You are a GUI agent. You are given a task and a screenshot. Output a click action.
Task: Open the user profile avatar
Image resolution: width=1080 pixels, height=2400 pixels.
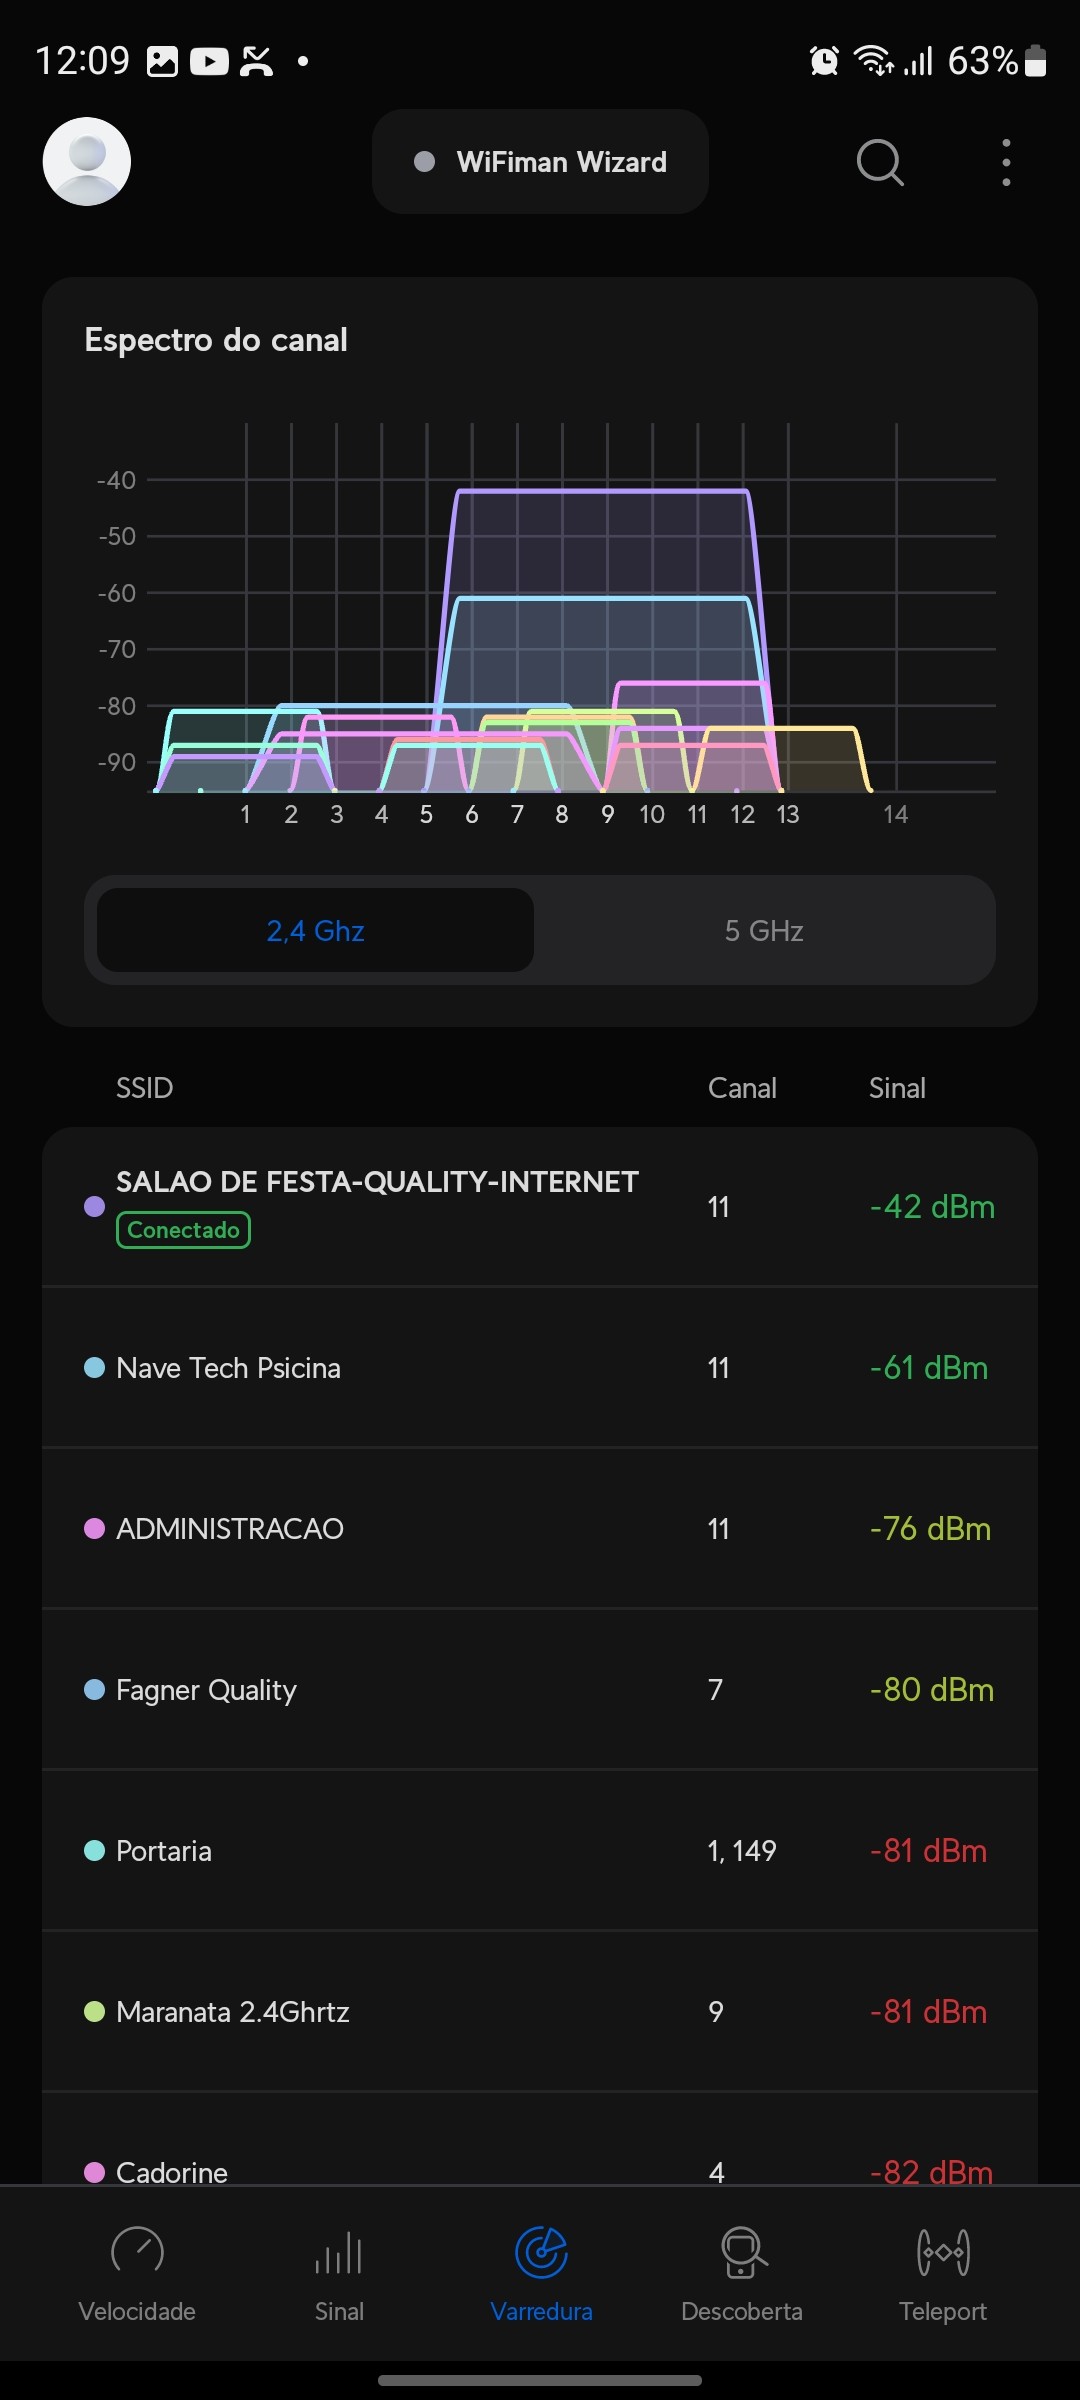point(87,162)
